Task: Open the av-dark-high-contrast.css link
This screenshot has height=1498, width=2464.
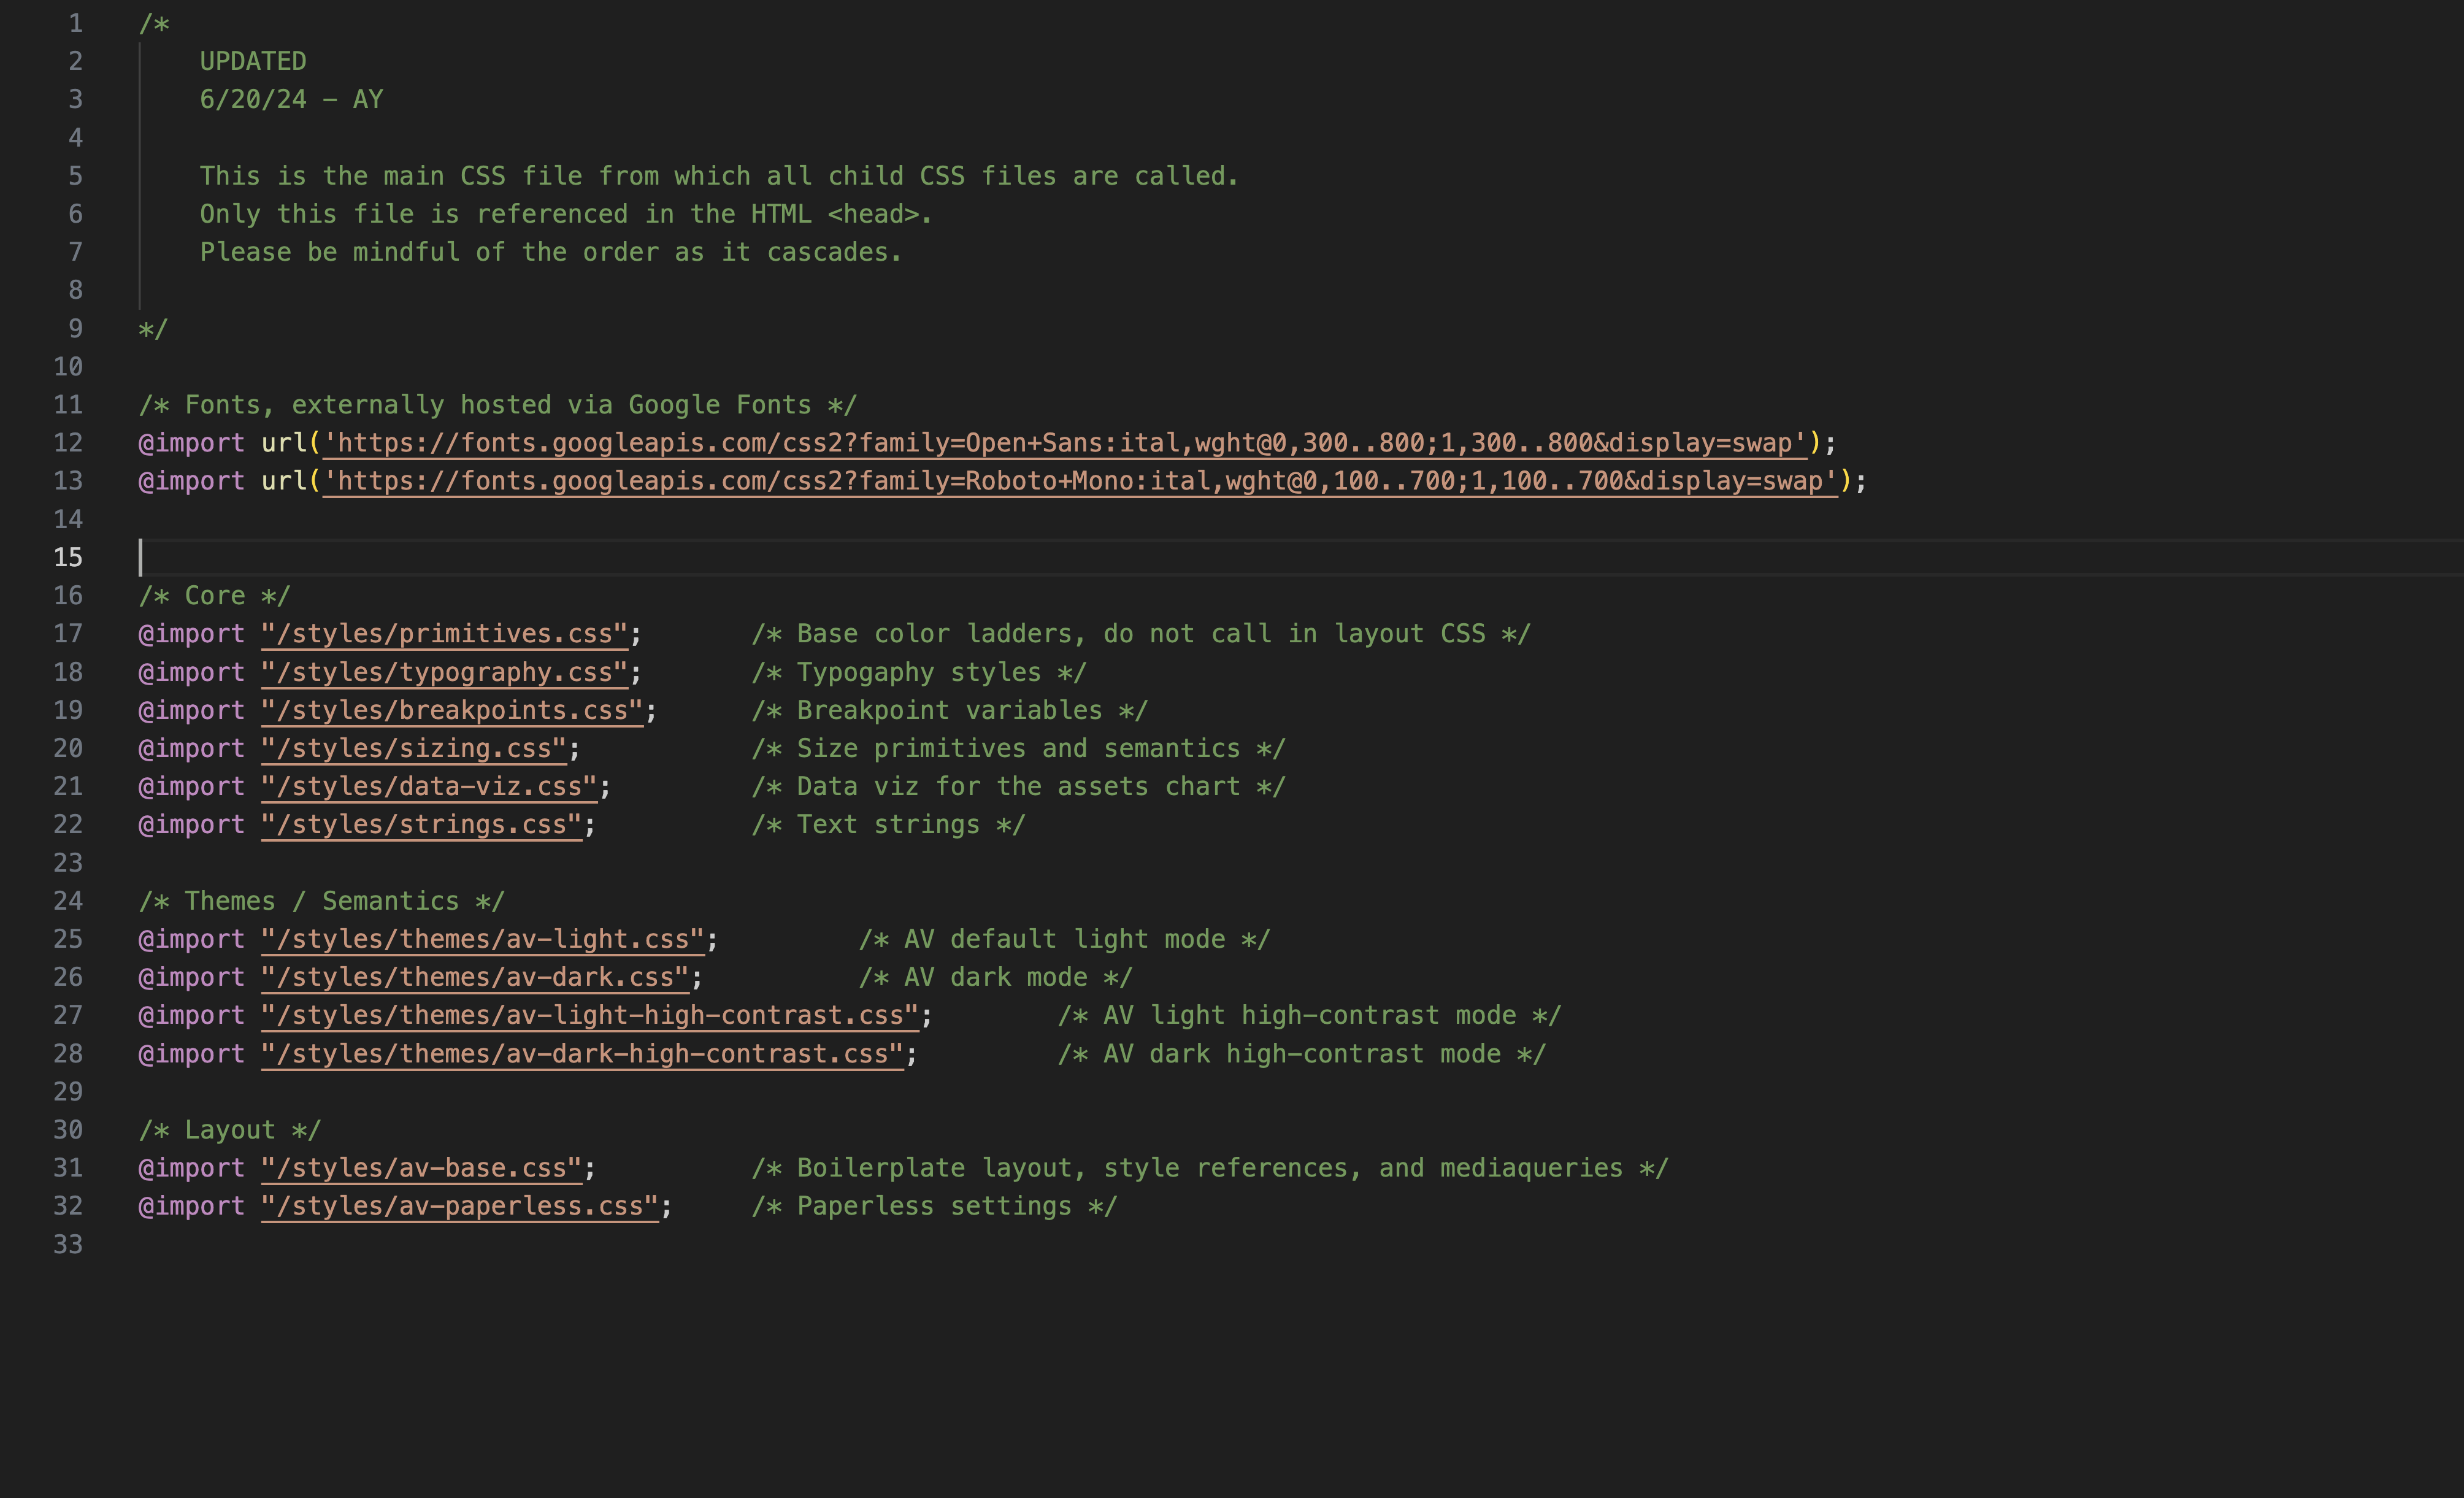Action: tap(582, 1054)
